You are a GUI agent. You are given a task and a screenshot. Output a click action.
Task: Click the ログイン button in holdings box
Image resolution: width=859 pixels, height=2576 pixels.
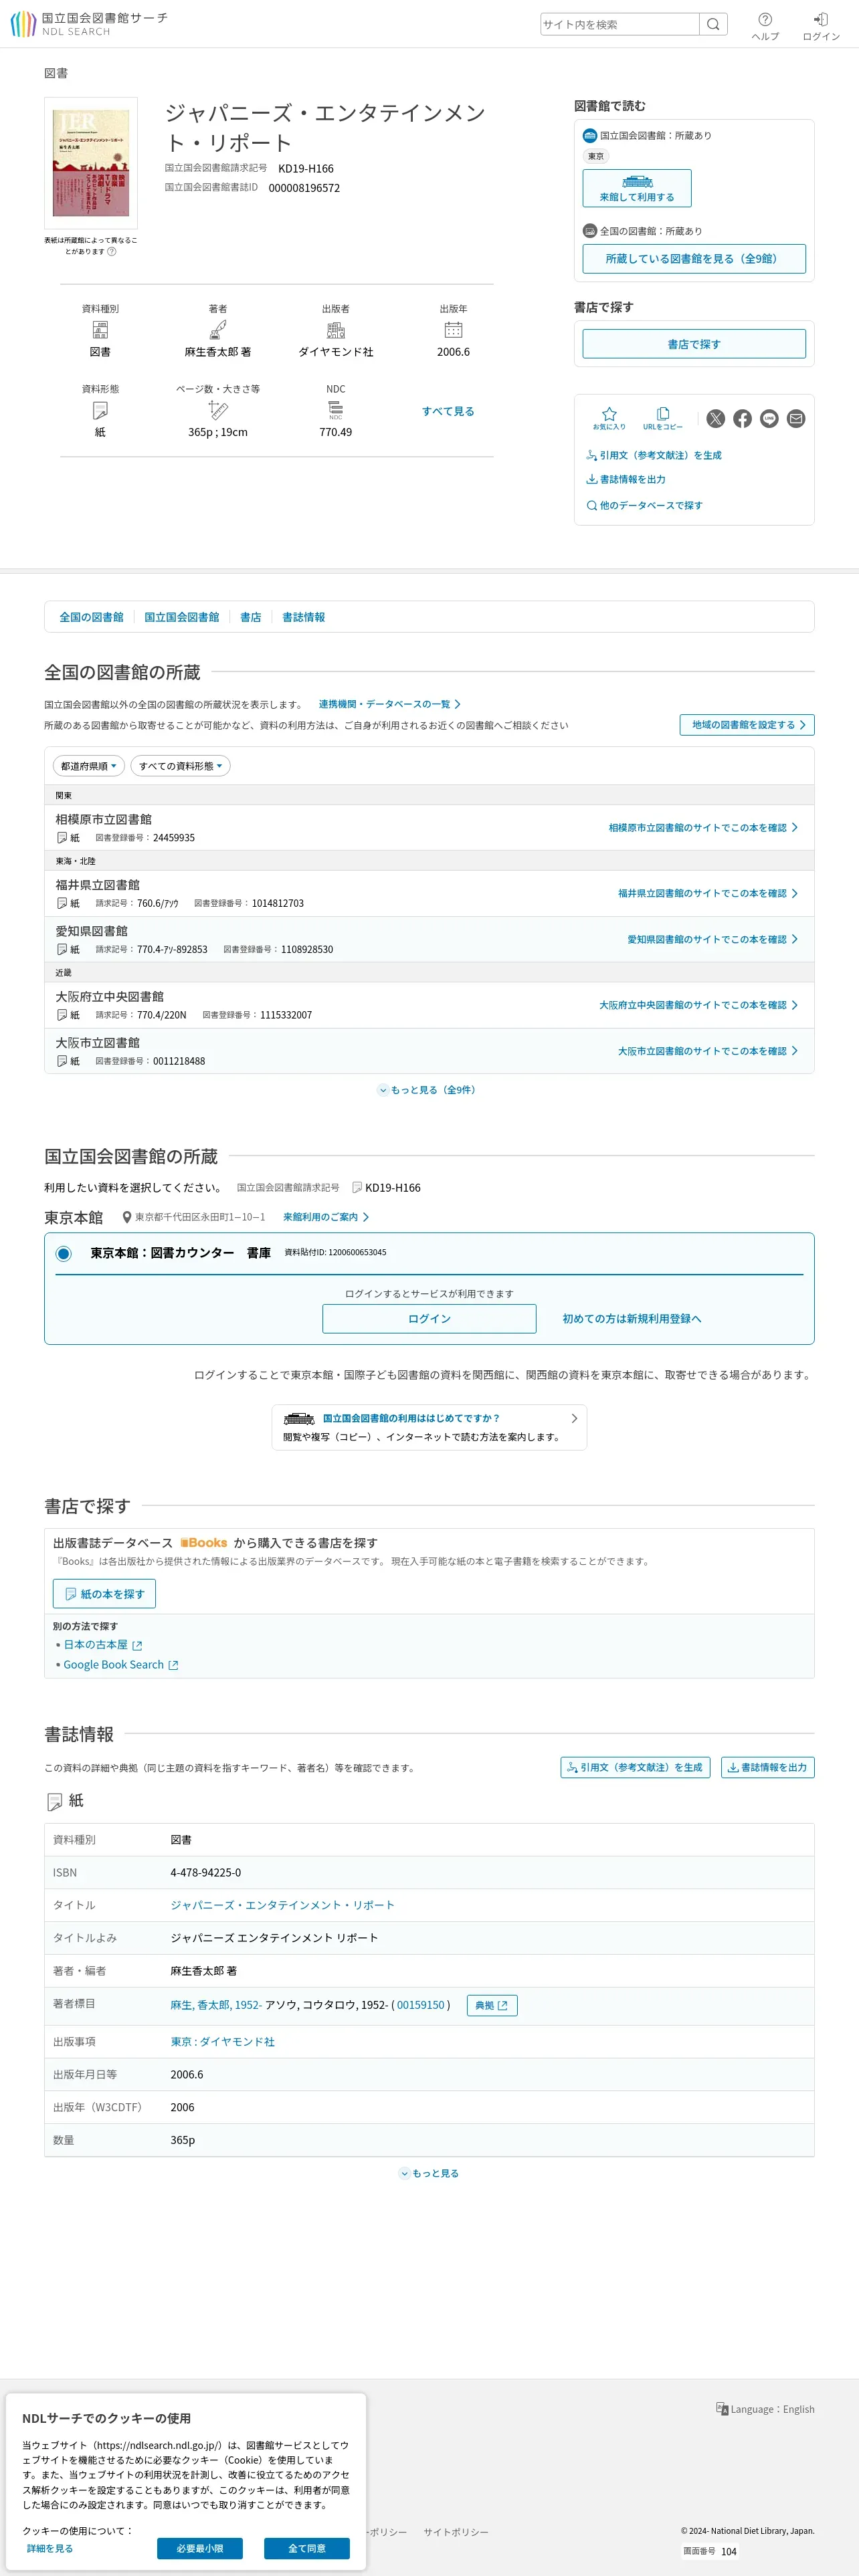click(x=429, y=1319)
